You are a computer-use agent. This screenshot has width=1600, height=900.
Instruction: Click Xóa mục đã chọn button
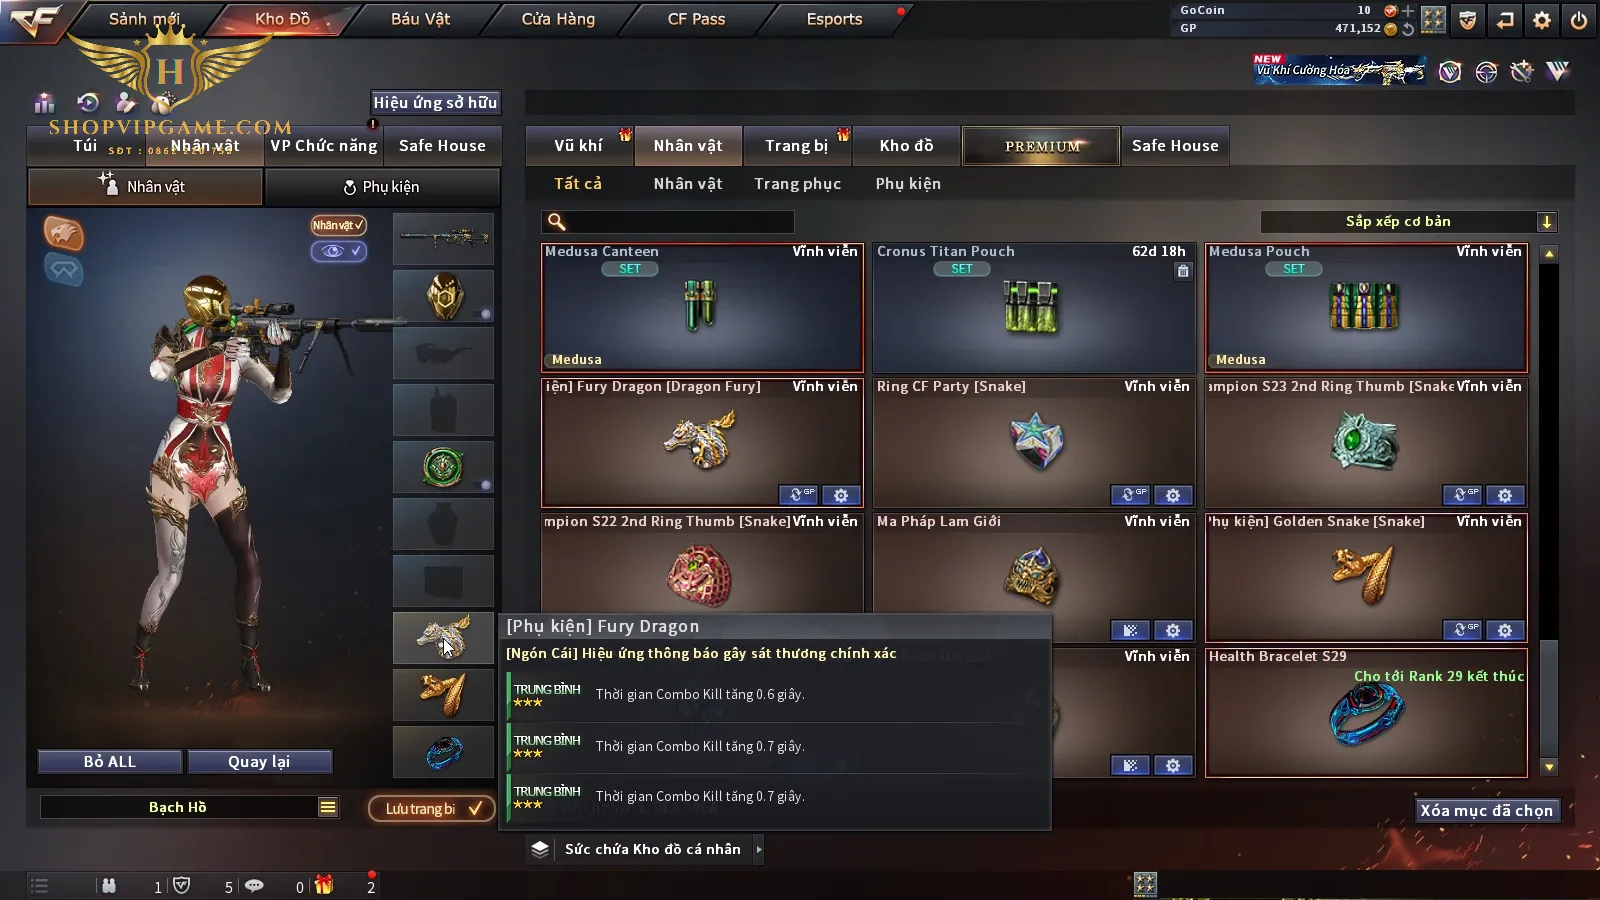click(1487, 810)
